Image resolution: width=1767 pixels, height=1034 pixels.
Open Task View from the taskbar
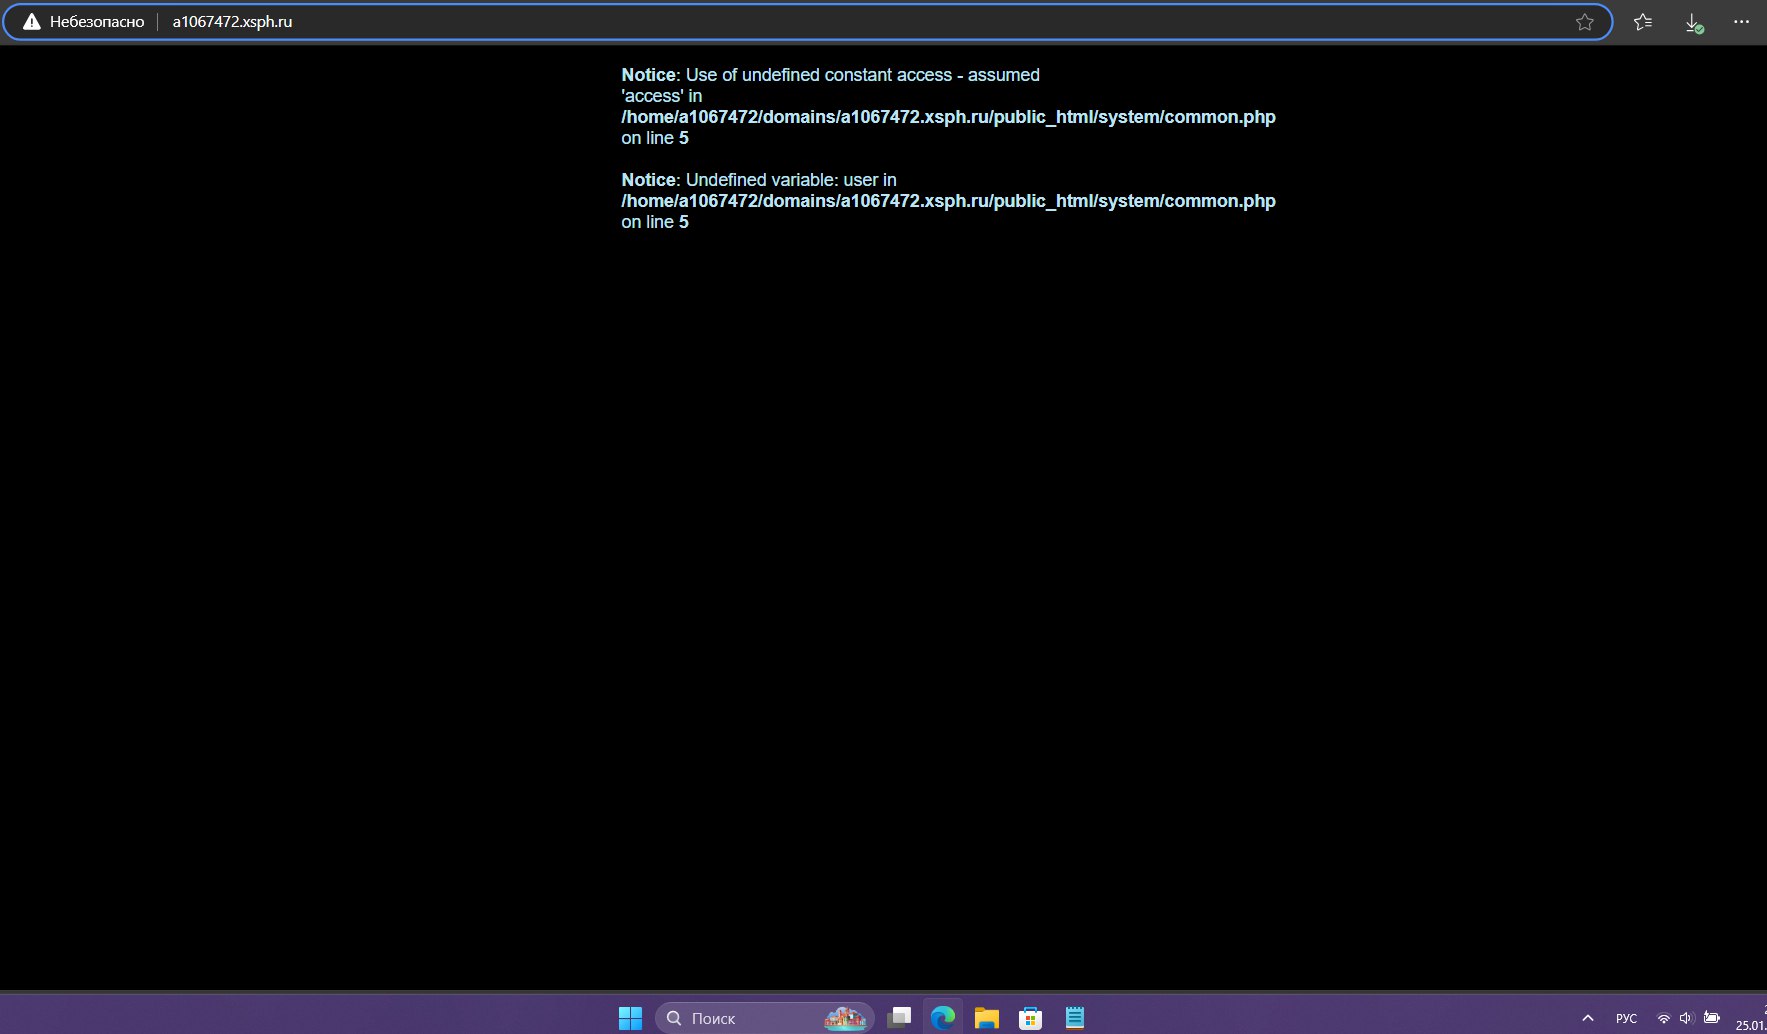tap(899, 1018)
